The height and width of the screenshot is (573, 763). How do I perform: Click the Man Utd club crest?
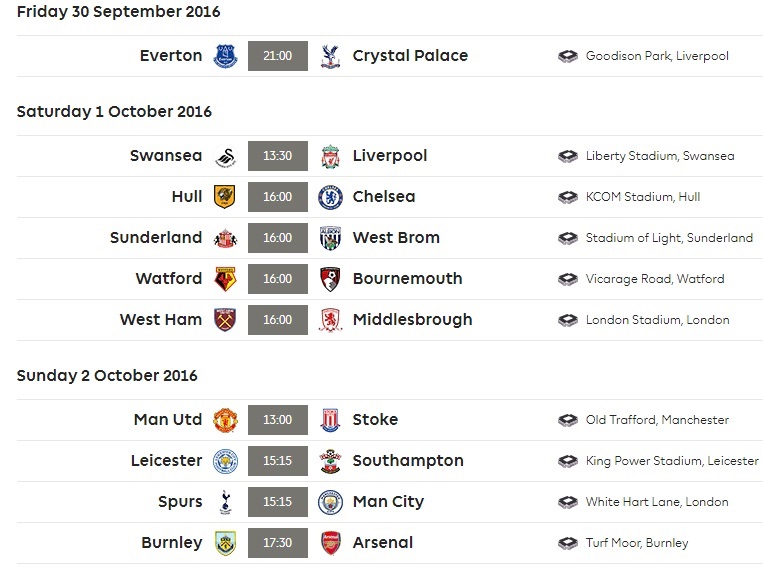pos(225,420)
